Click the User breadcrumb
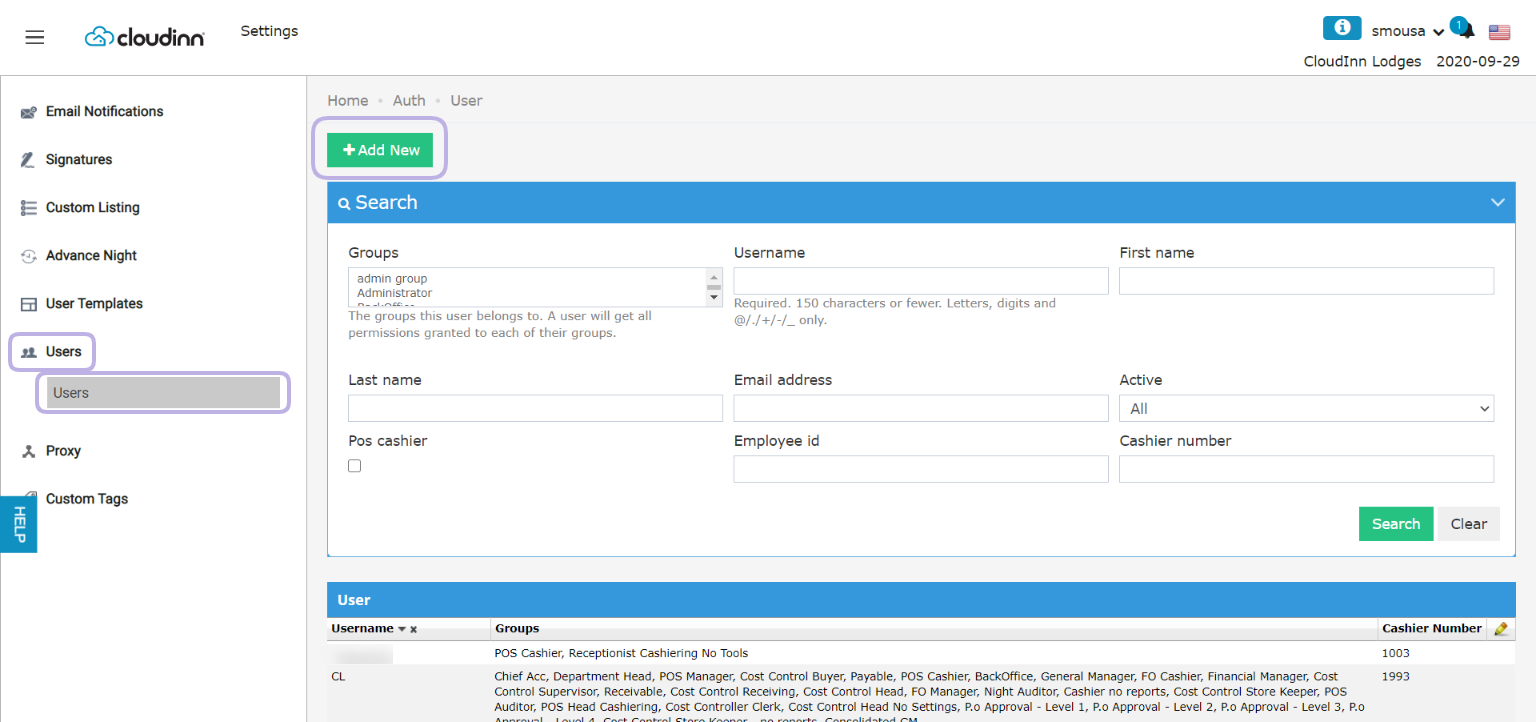 click(466, 100)
